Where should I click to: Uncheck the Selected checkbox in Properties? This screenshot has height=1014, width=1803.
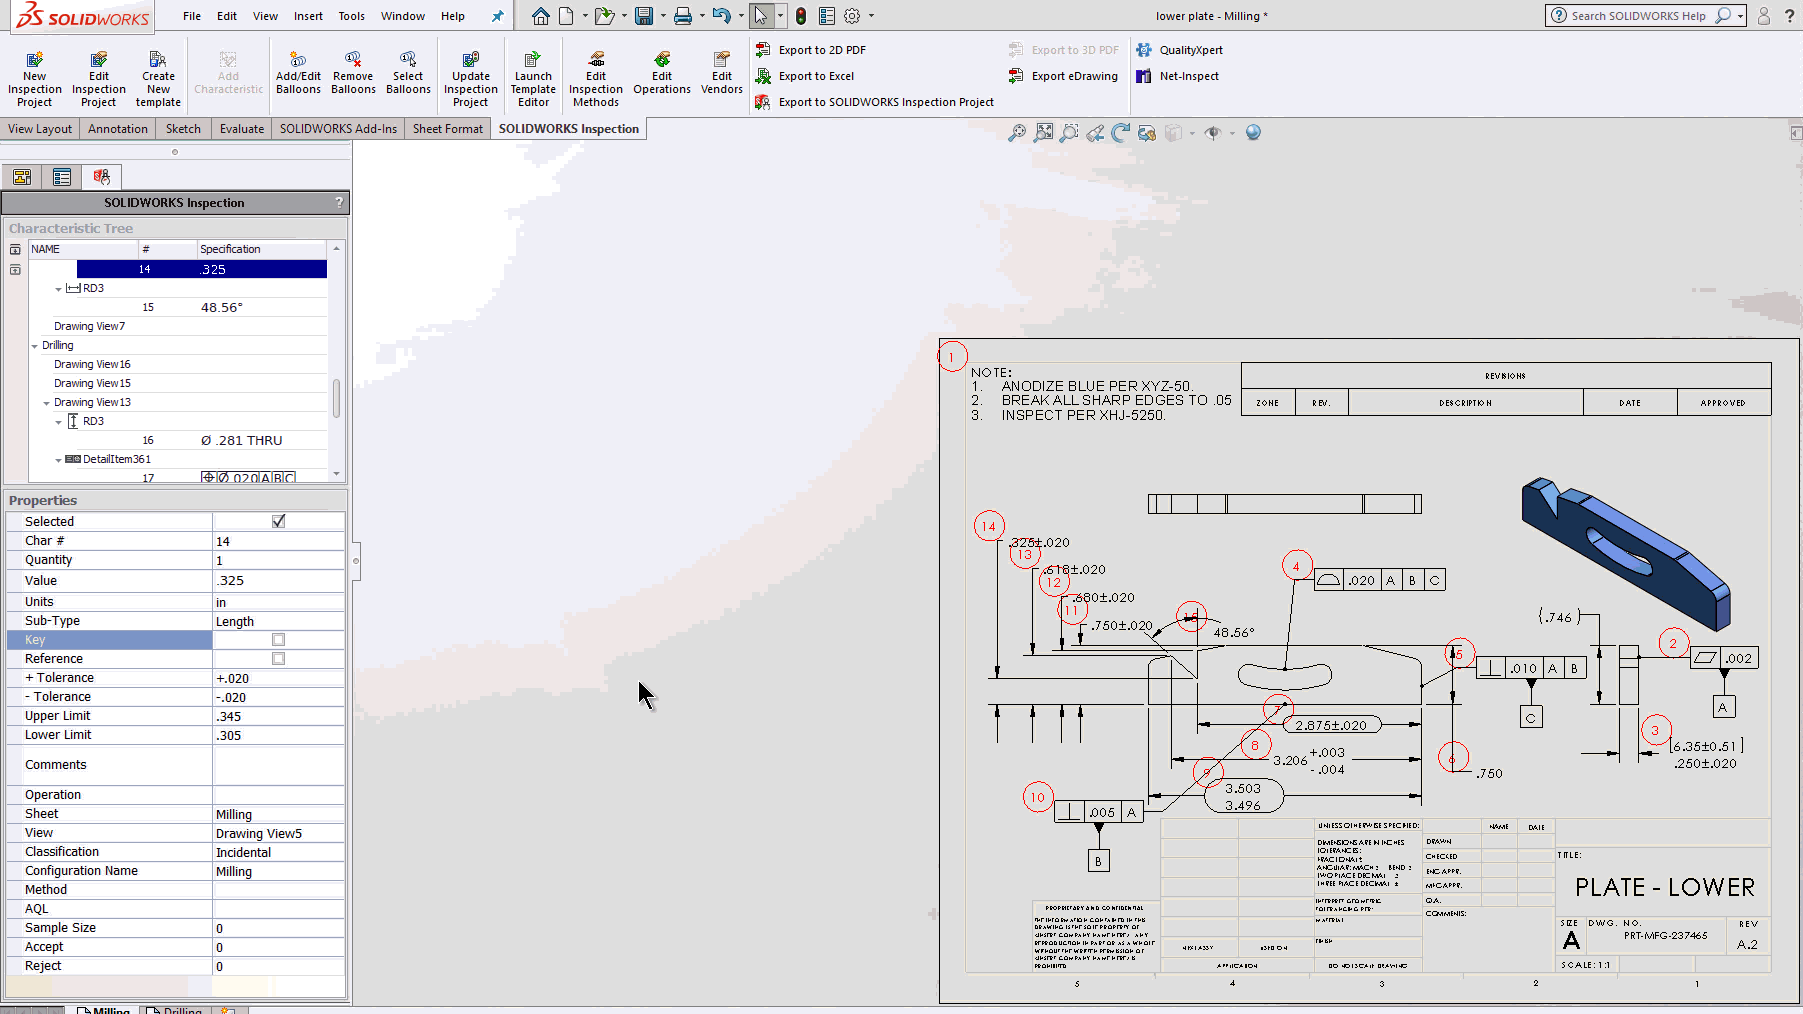278,521
